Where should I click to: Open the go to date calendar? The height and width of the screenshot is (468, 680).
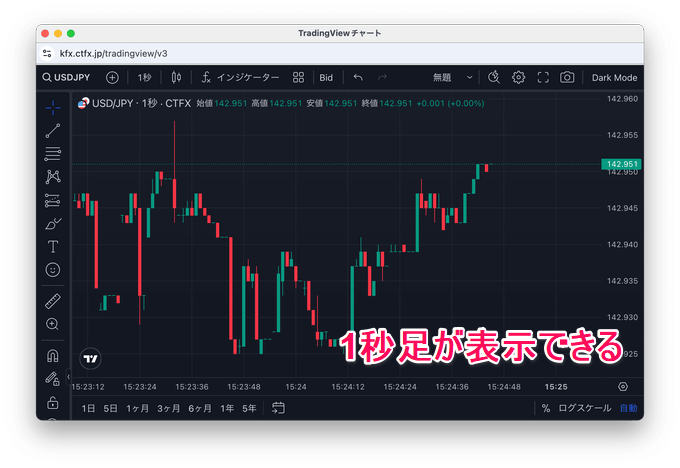tap(278, 408)
